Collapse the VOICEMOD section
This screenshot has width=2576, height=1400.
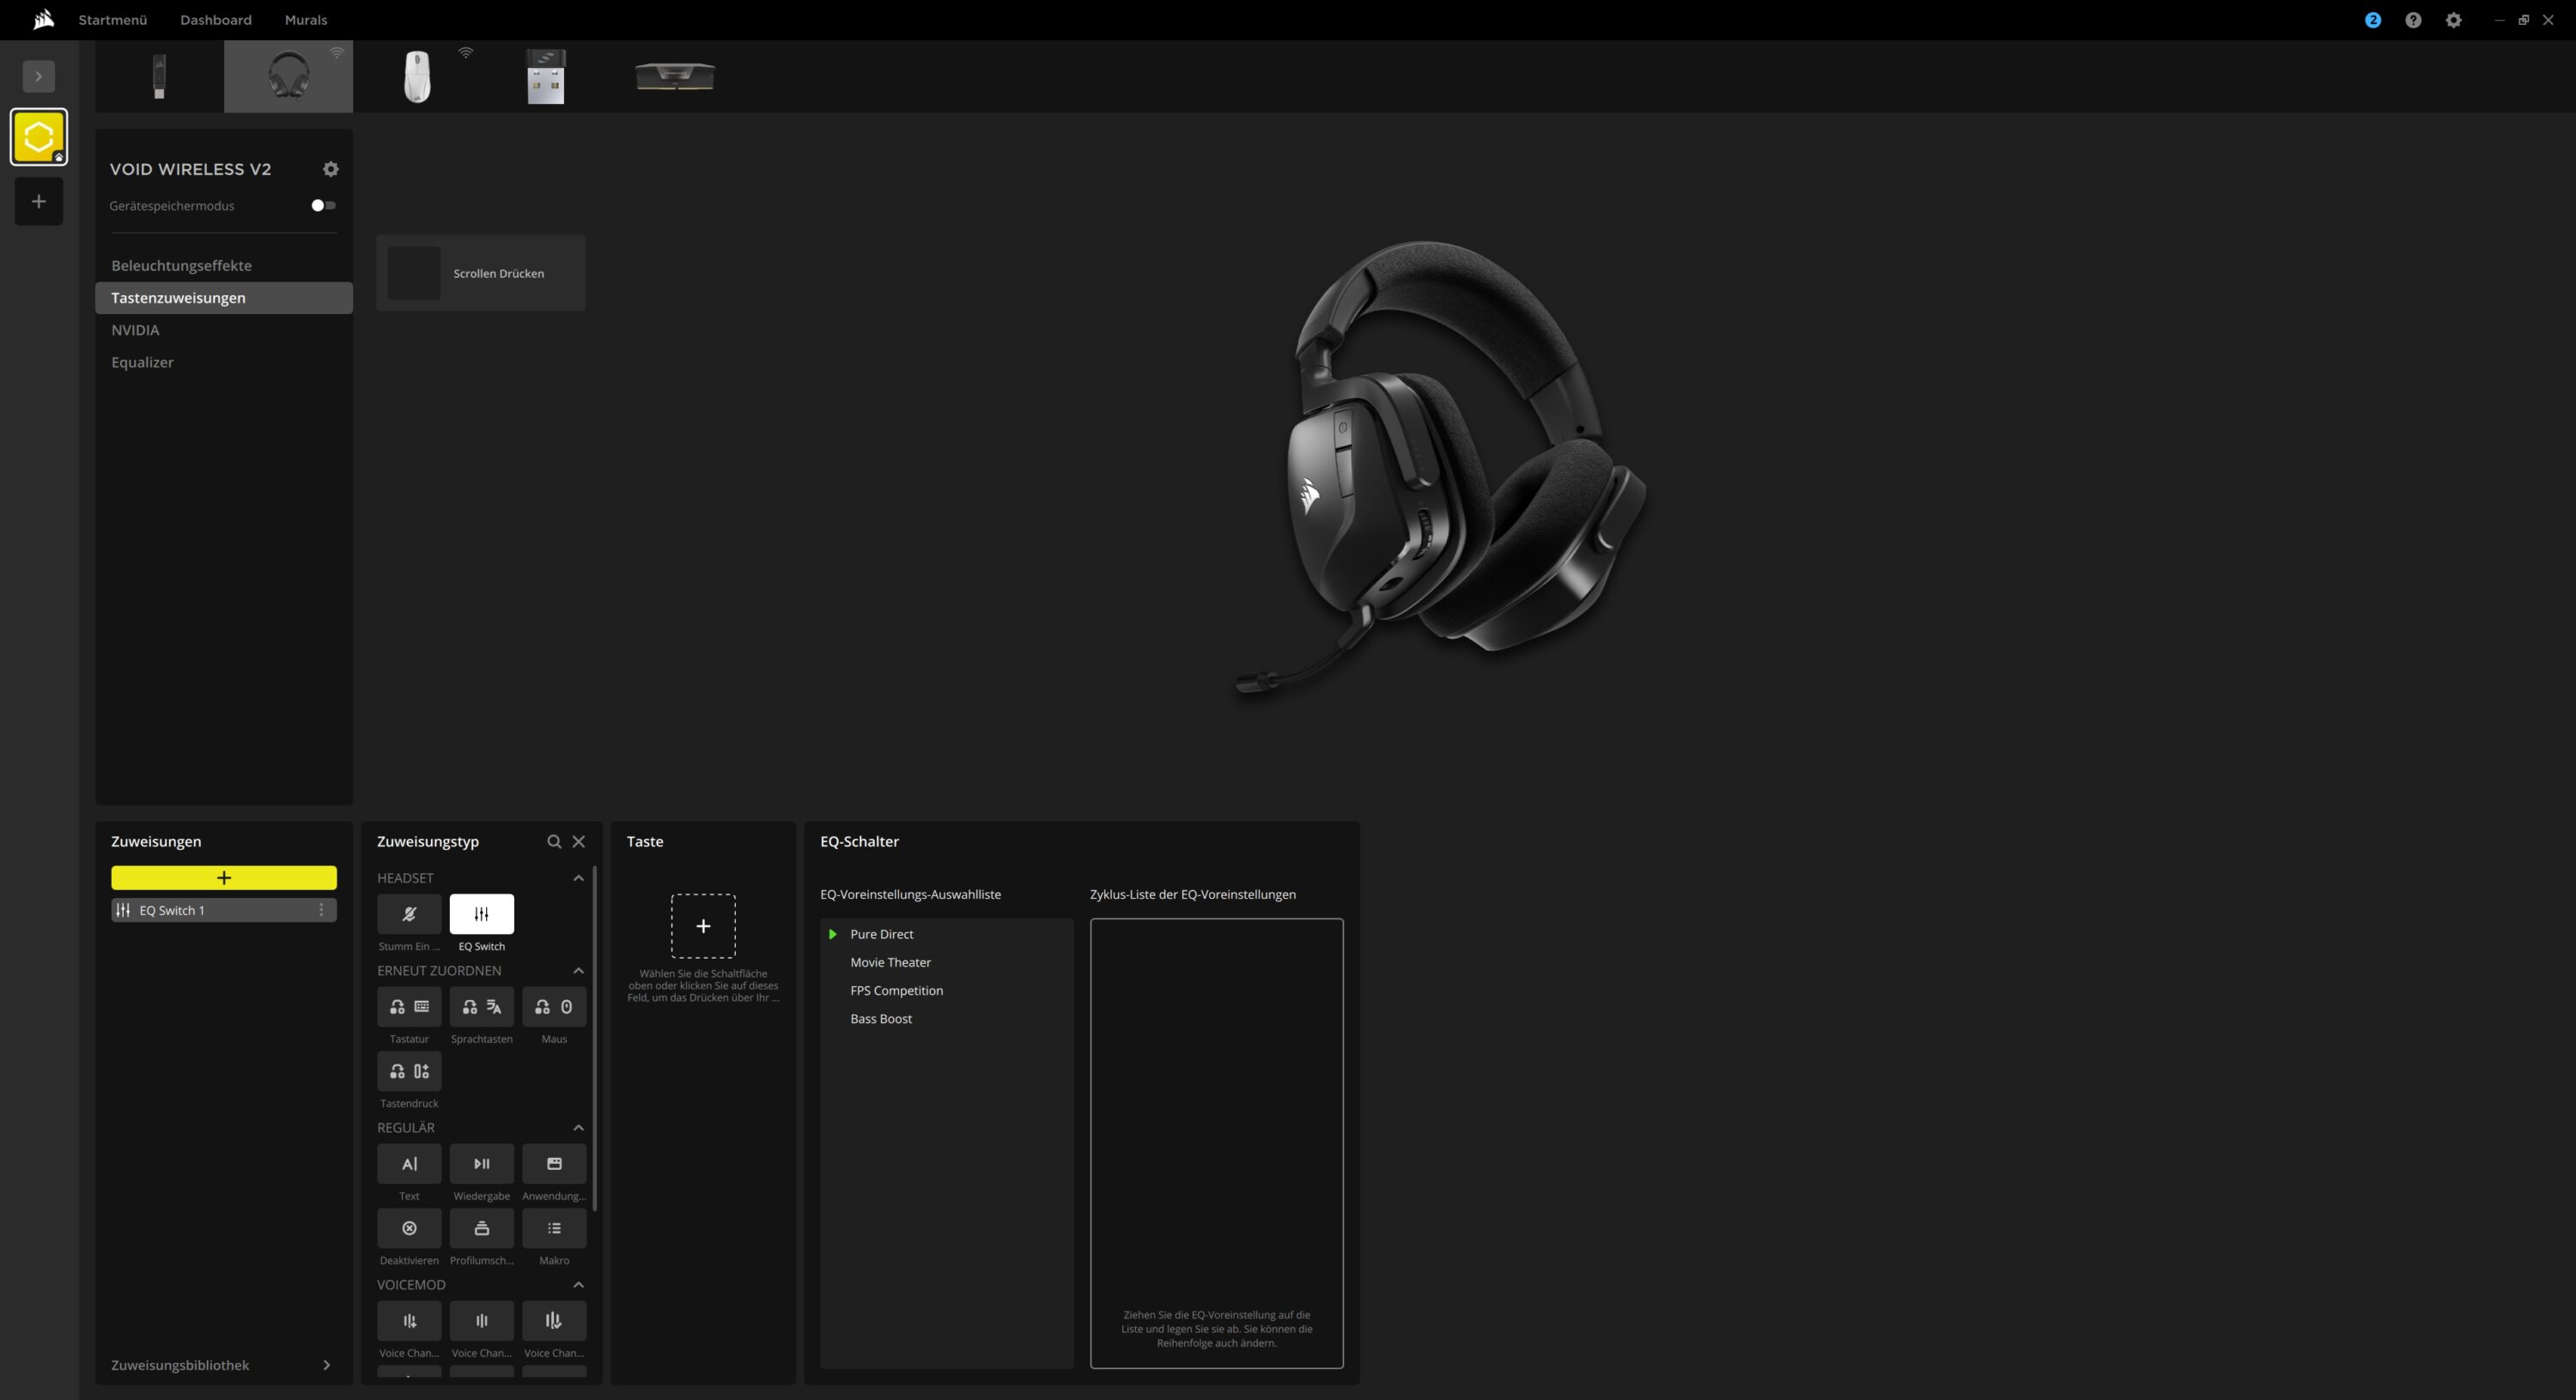578,1285
